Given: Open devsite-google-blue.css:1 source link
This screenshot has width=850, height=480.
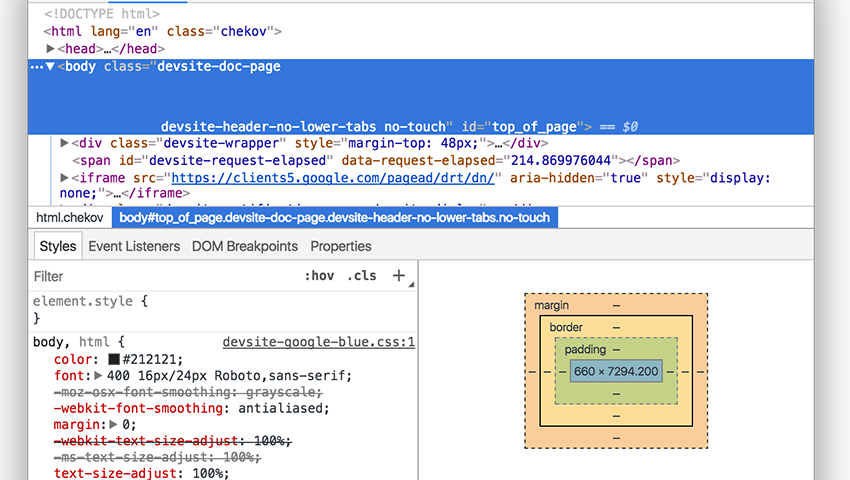Looking at the screenshot, I should point(318,342).
